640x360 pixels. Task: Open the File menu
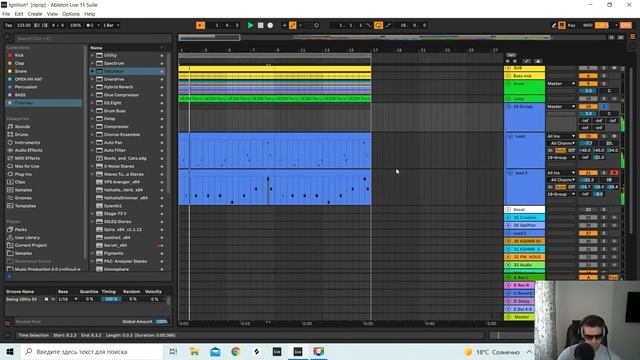6,14
